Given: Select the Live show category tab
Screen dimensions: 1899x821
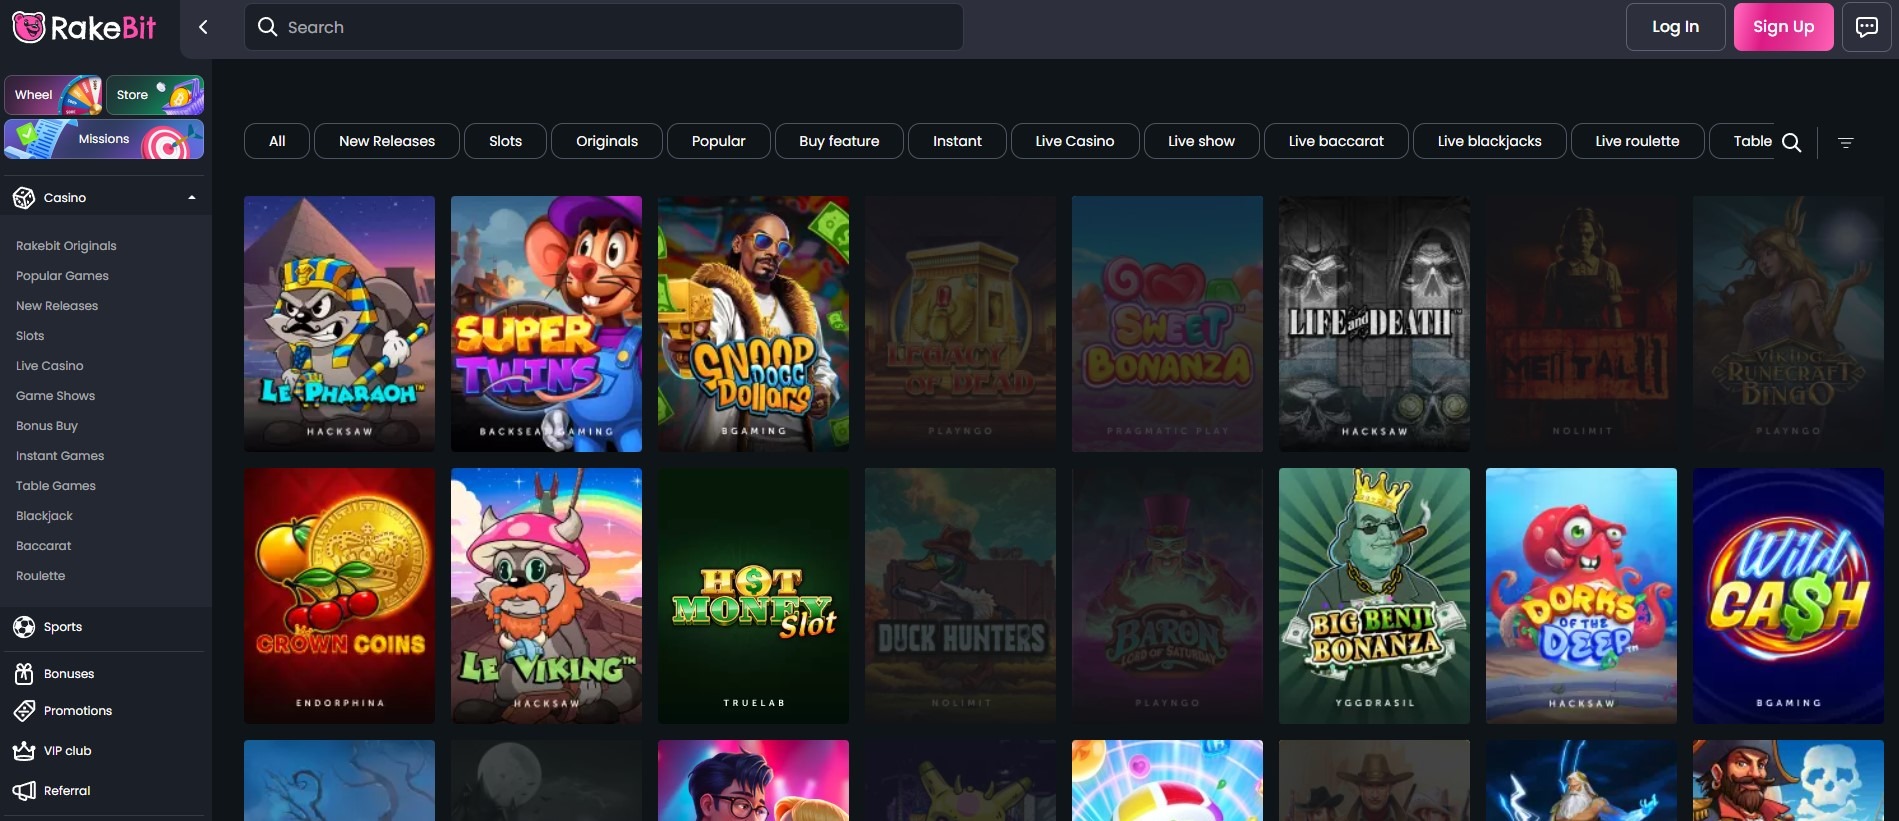Looking at the screenshot, I should 1201,141.
